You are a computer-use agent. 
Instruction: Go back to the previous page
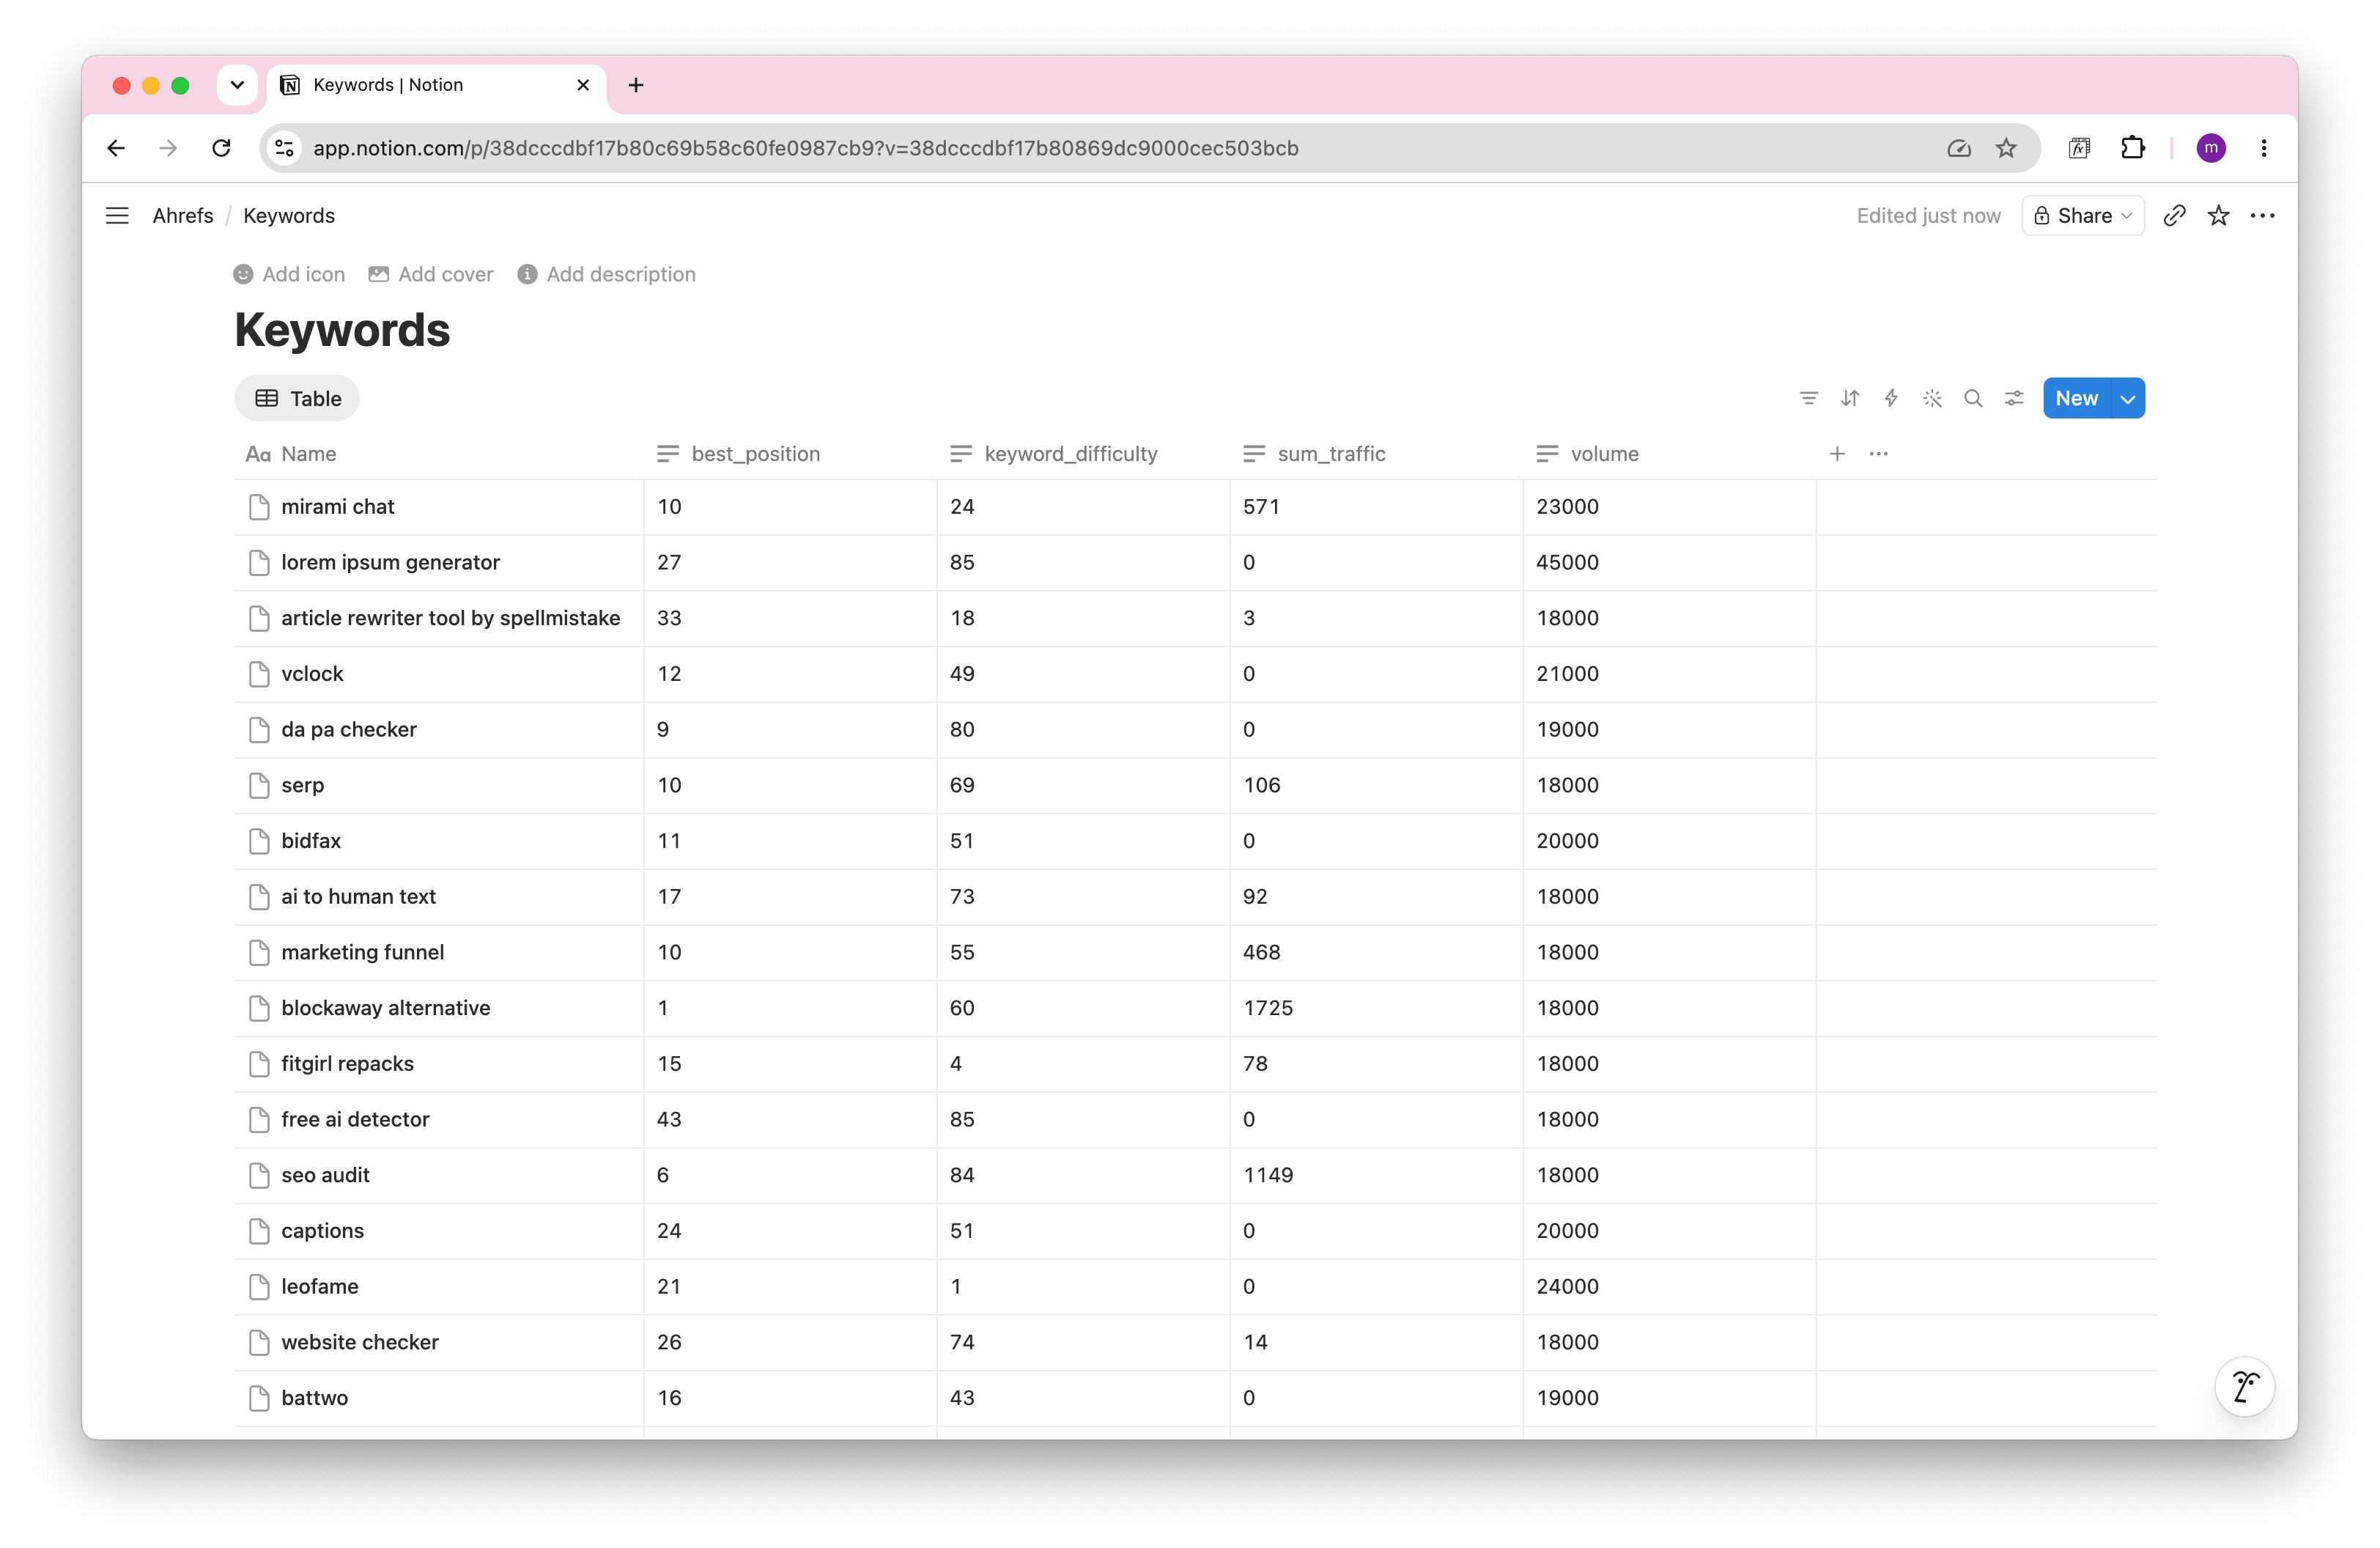point(116,148)
